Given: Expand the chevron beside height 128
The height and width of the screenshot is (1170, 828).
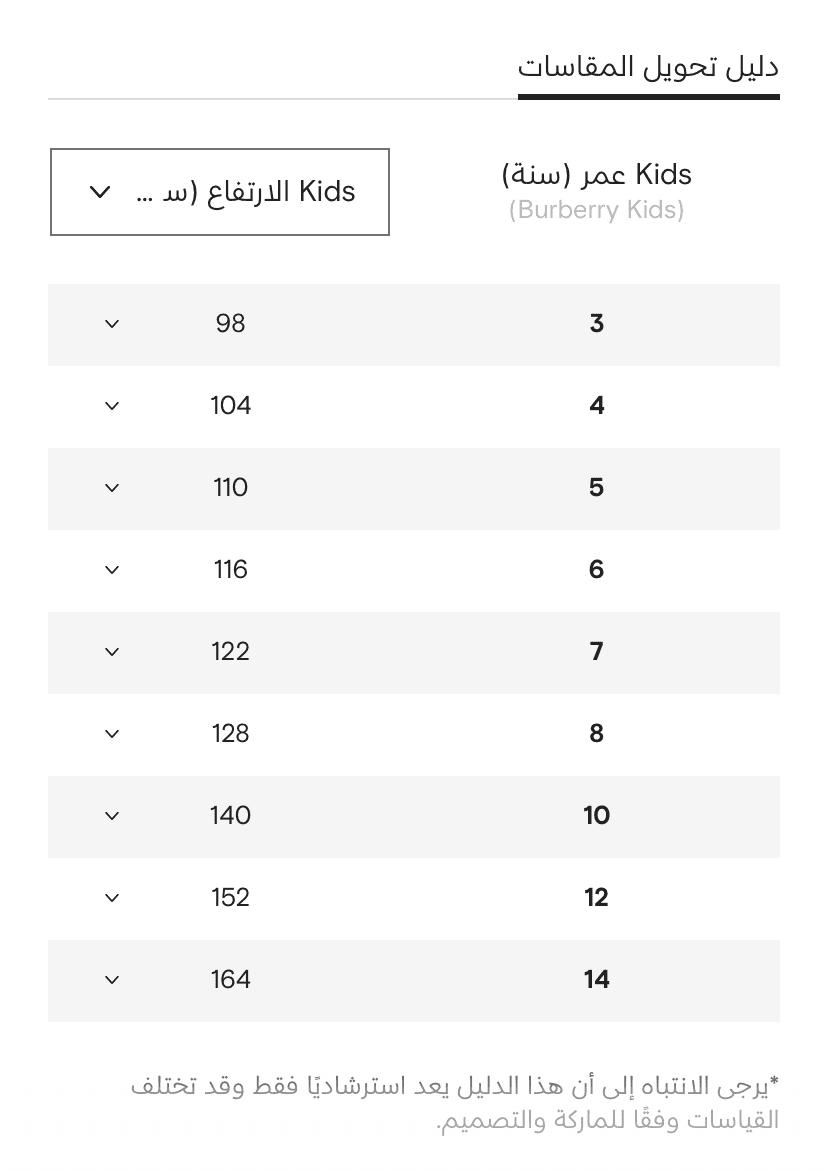Looking at the screenshot, I should (x=112, y=734).
